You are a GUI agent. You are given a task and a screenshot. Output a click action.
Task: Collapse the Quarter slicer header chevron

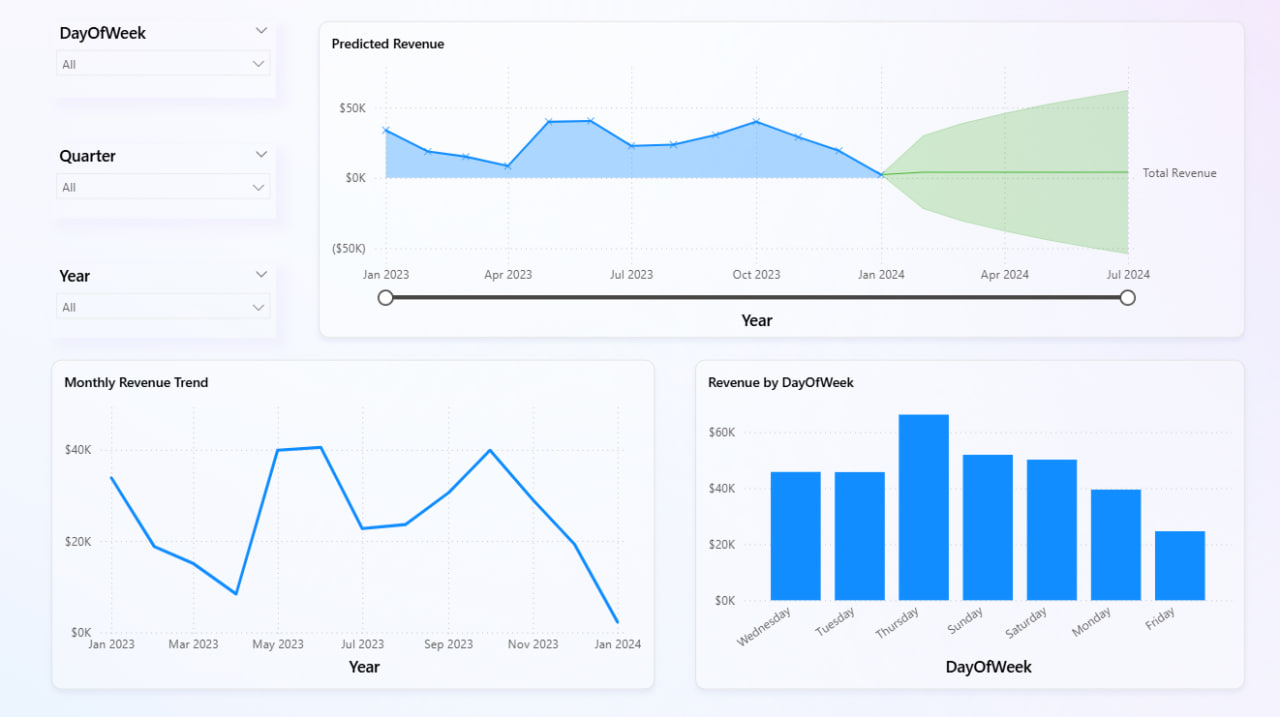point(261,155)
